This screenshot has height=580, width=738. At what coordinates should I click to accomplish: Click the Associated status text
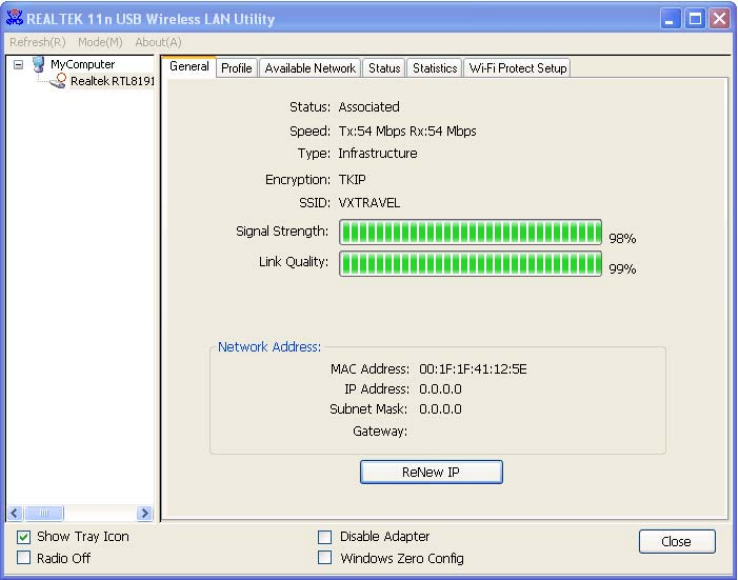click(x=369, y=107)
